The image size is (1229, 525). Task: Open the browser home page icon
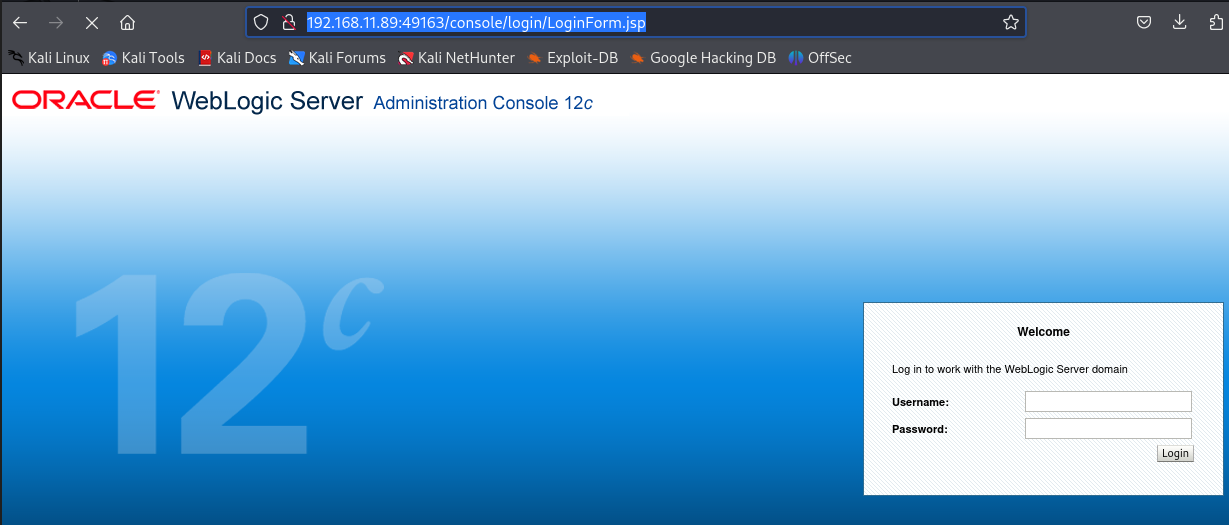tap(127, 22)
